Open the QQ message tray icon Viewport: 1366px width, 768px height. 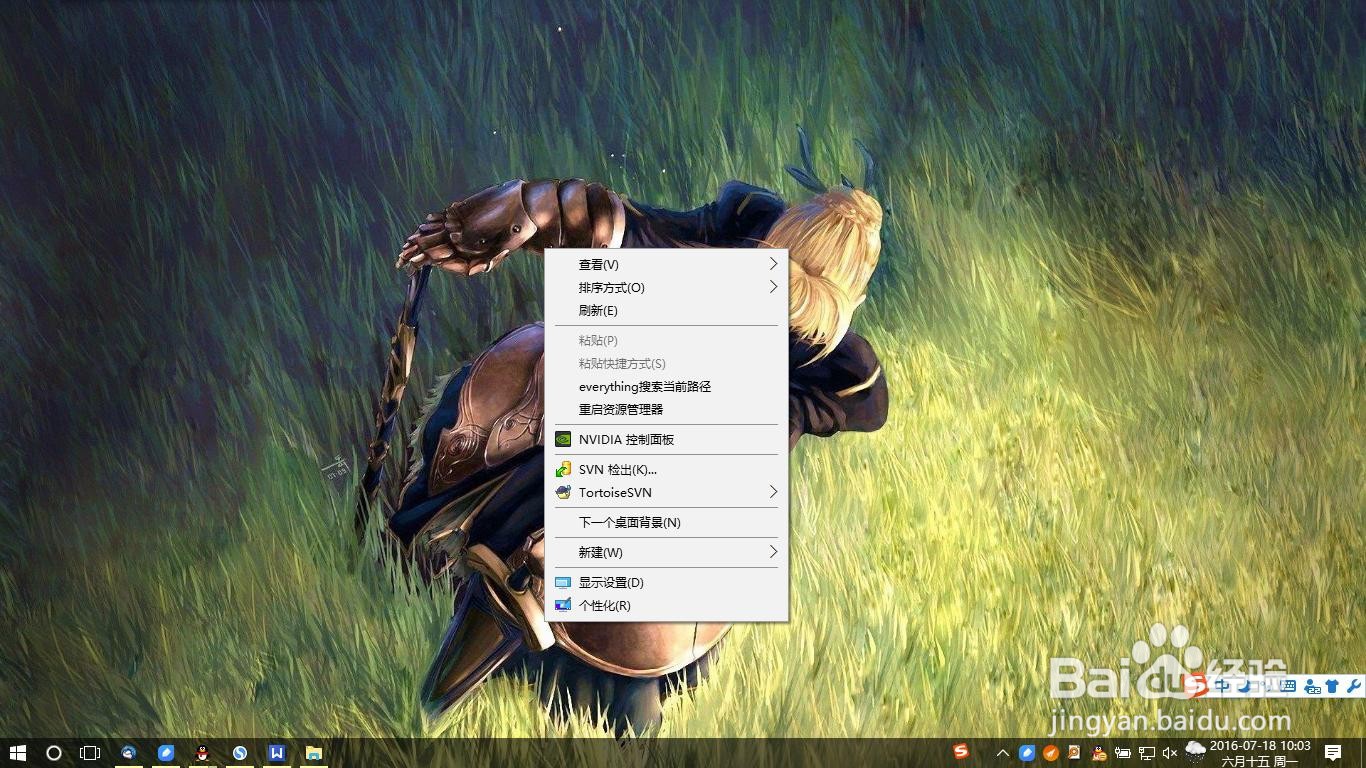click(1099, 753)
